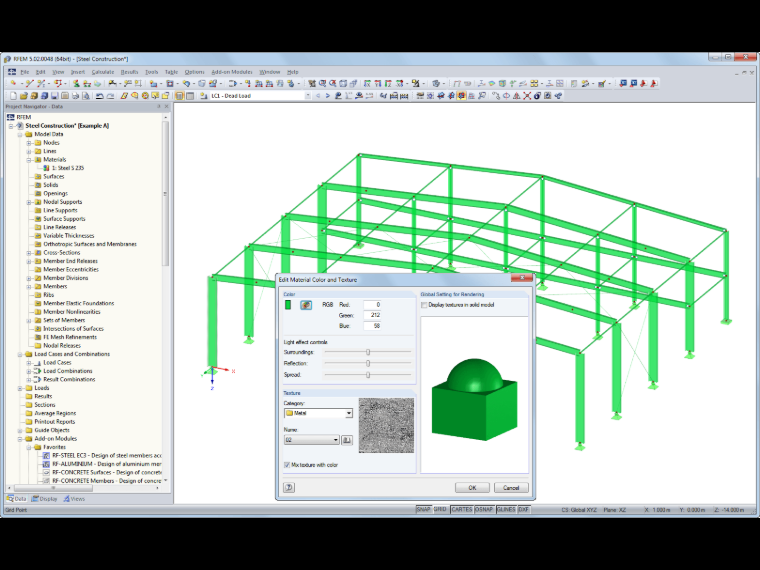The height and width of the screenshot is (570, 760).
Task: Toggle GLINES in status bar
Action: (506, 509)
